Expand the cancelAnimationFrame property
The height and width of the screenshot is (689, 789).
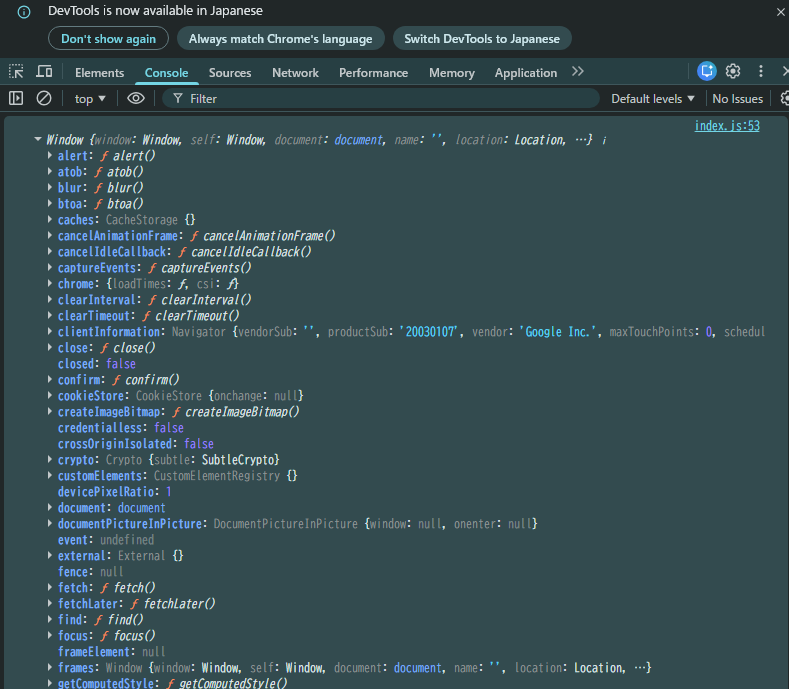49,236
